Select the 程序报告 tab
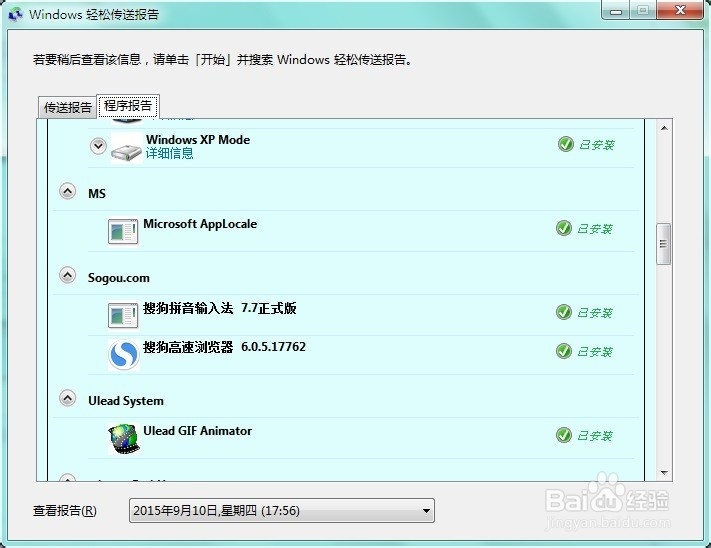The width and height of the screenshot is (711, 548). point(128,106)
